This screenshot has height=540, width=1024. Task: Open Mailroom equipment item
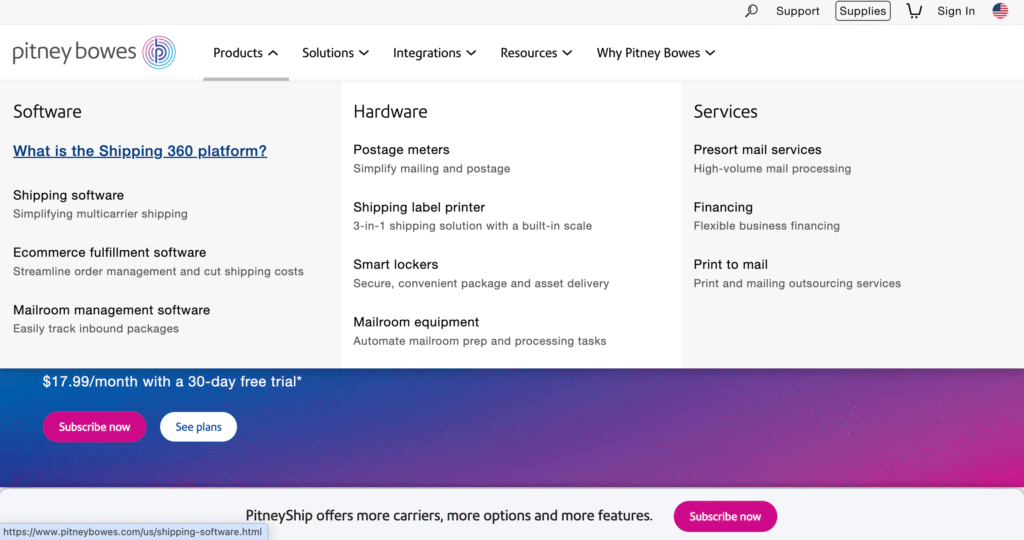coord(416,322)
